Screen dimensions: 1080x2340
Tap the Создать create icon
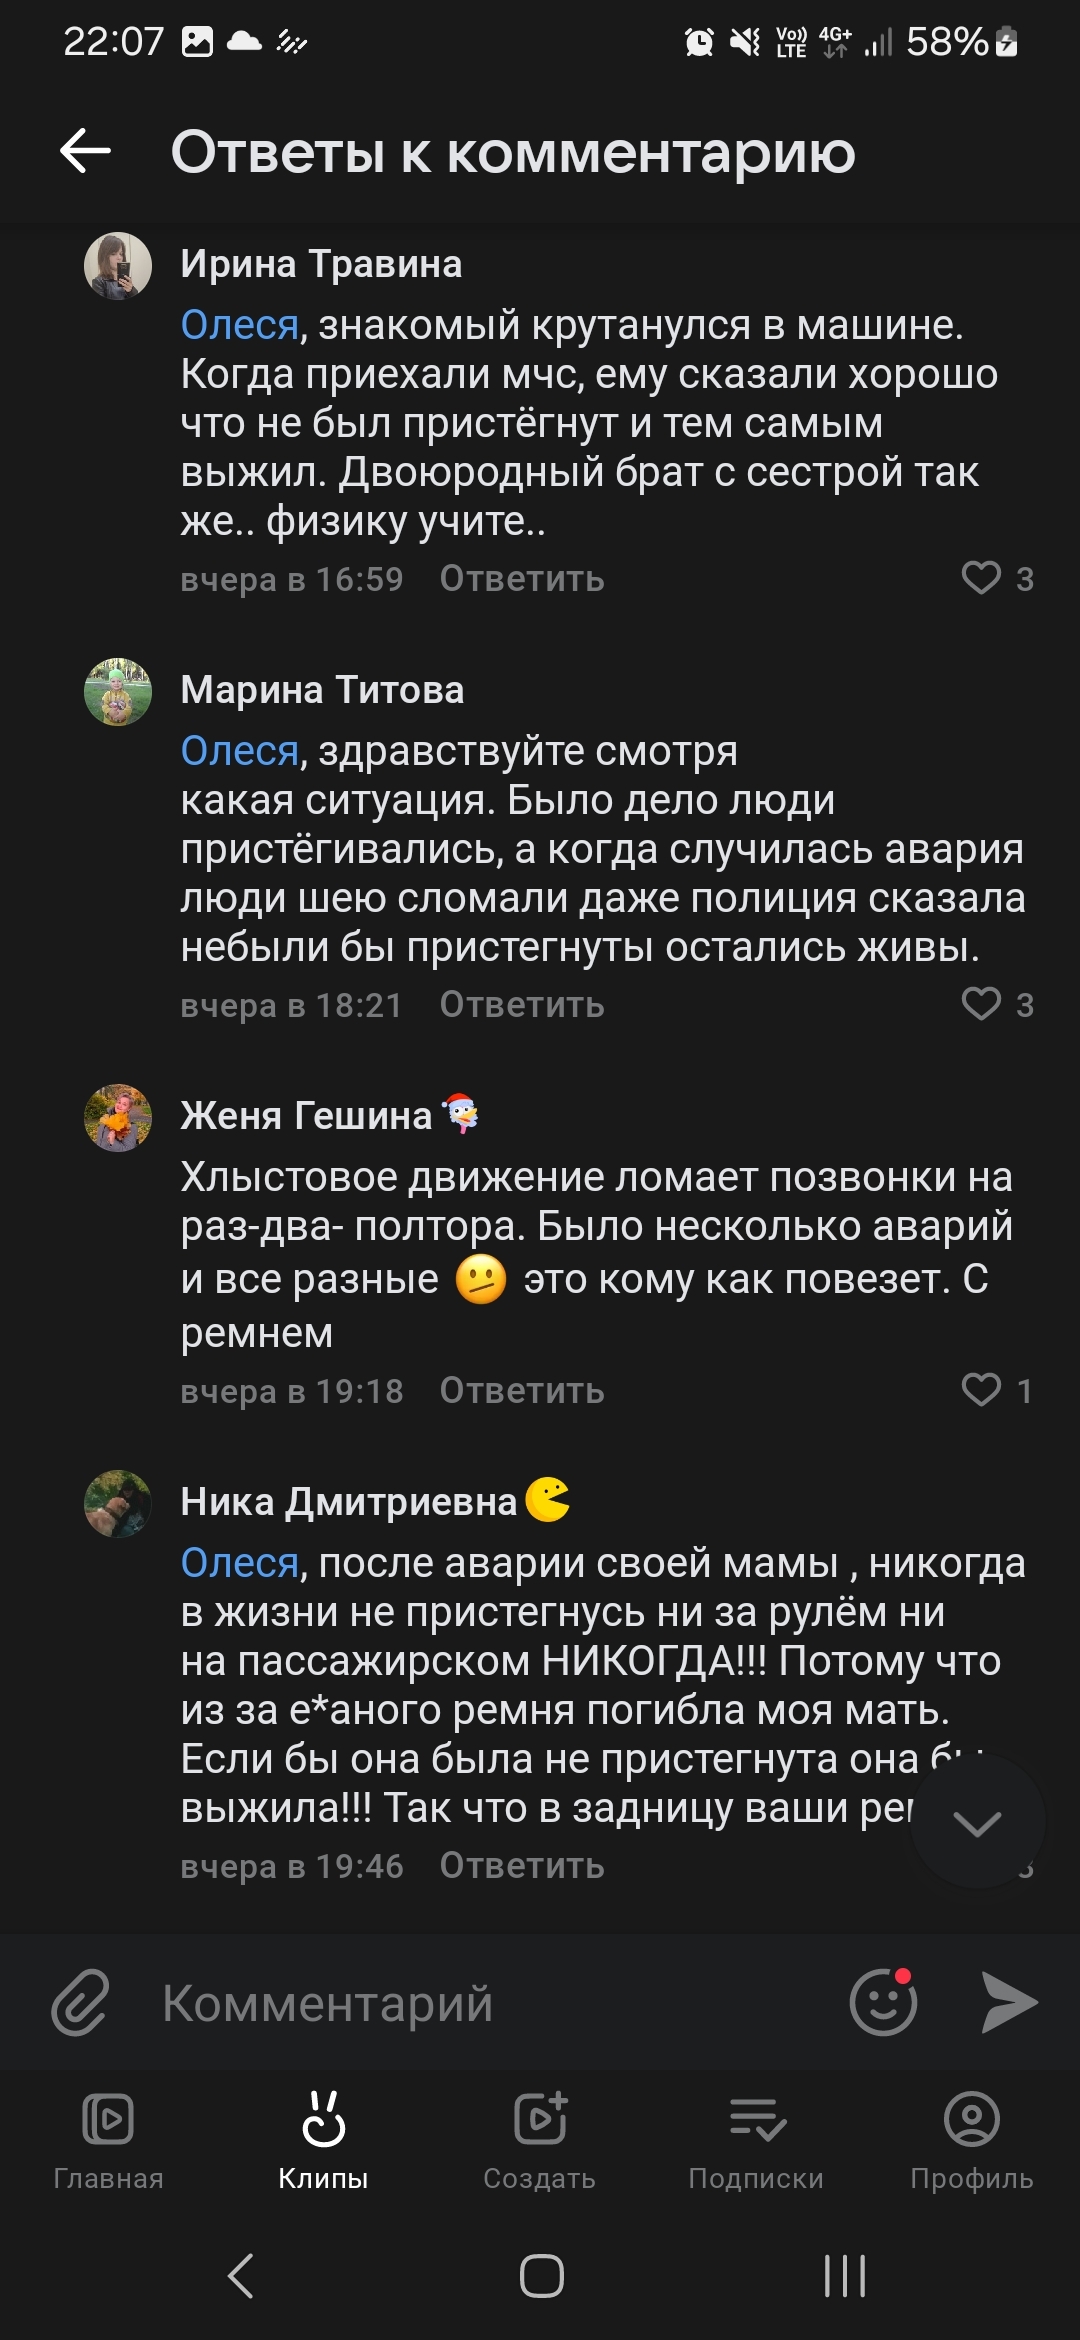tap(540, 2137)
